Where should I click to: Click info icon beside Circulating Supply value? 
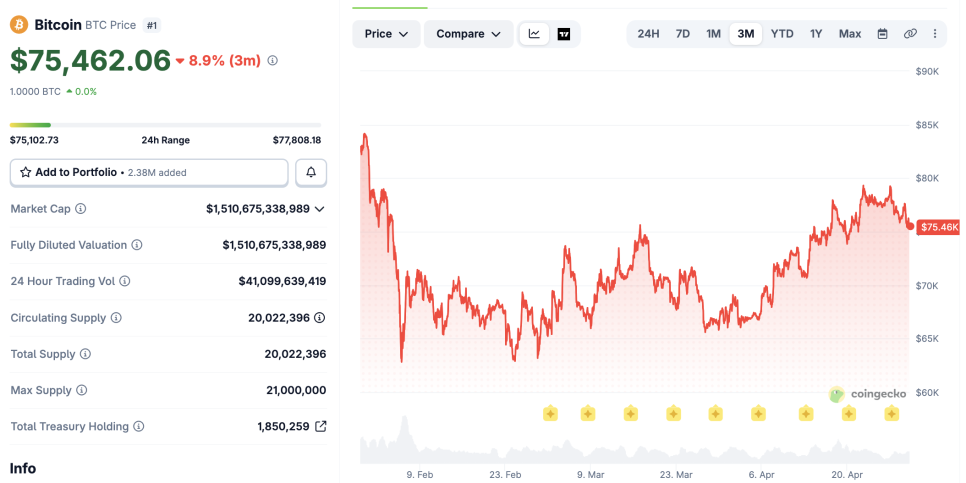point(320,318)
